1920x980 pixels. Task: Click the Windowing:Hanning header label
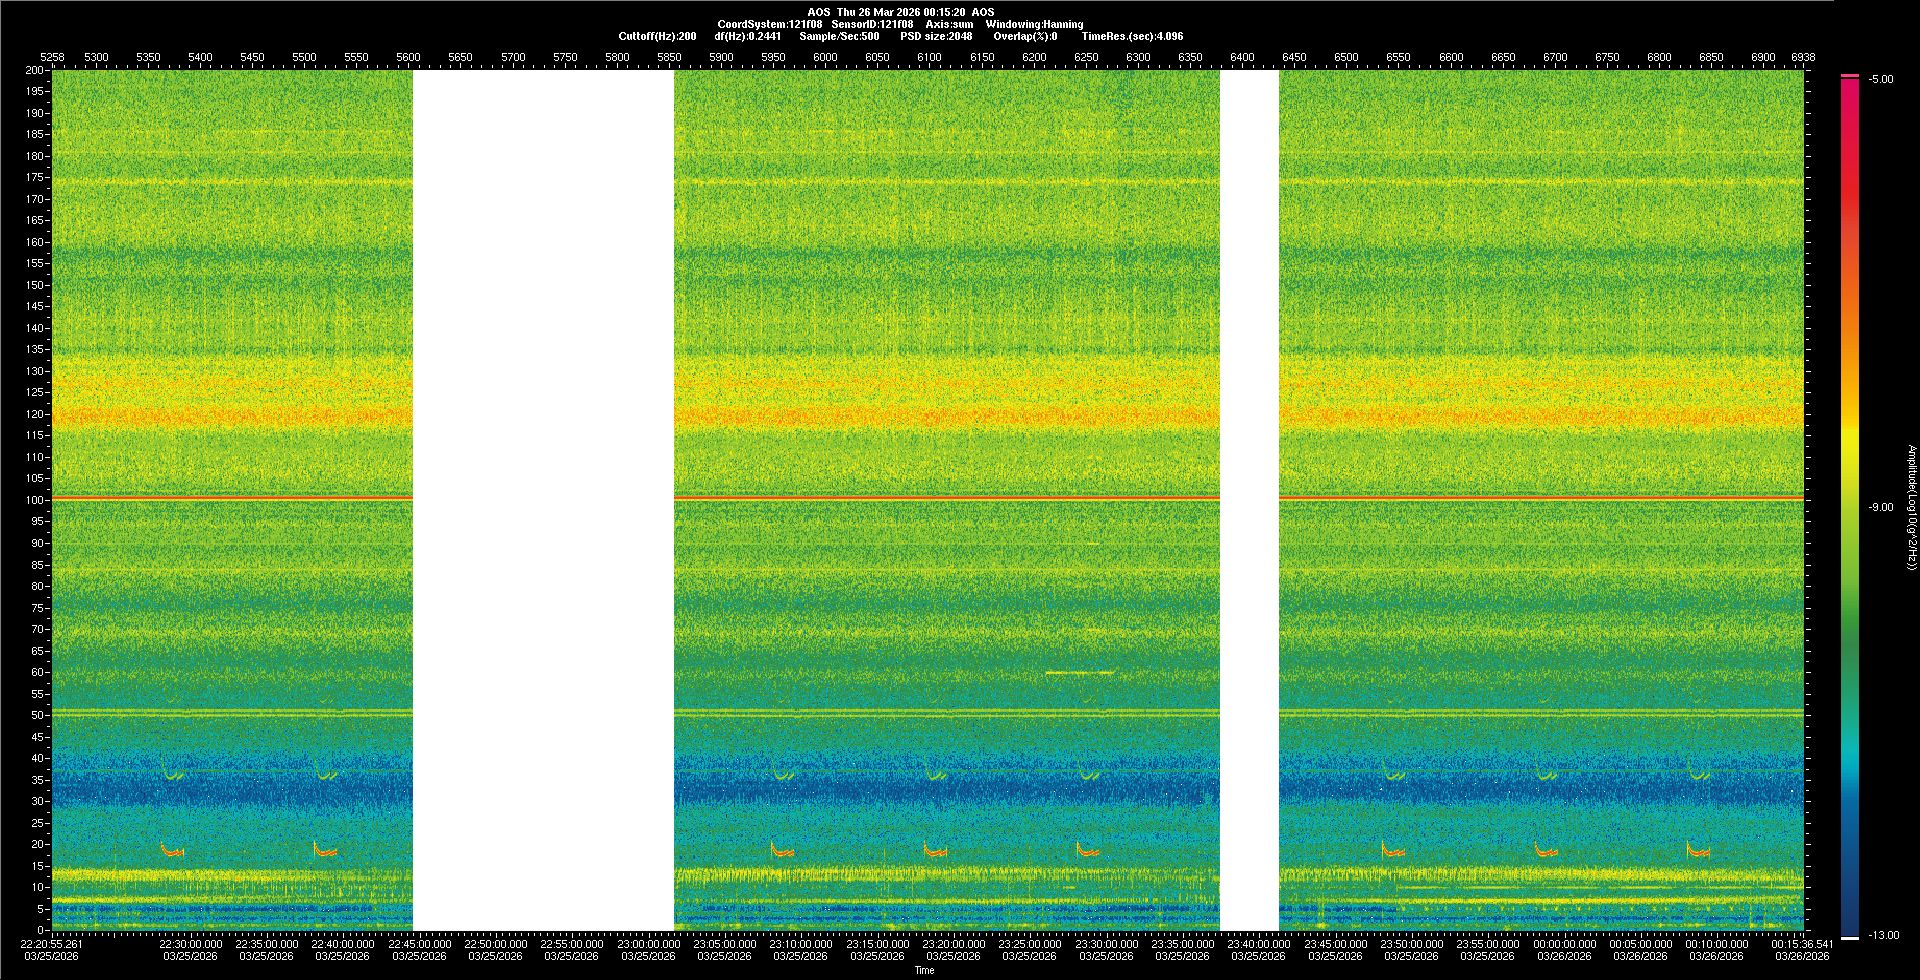(x=1034, y=24)
